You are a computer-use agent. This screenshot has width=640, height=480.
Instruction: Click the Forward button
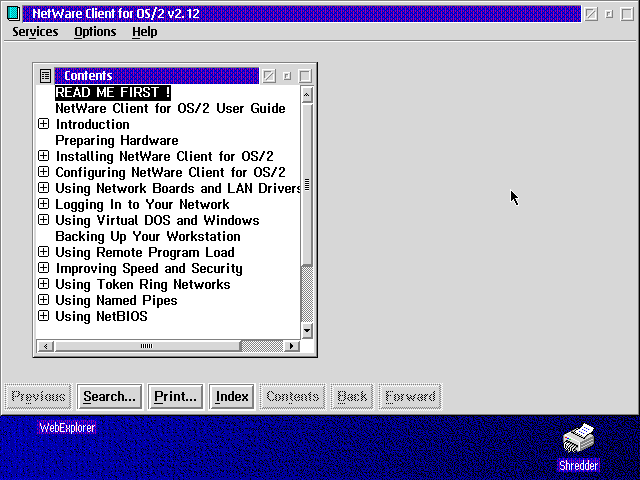click(410, 396)
